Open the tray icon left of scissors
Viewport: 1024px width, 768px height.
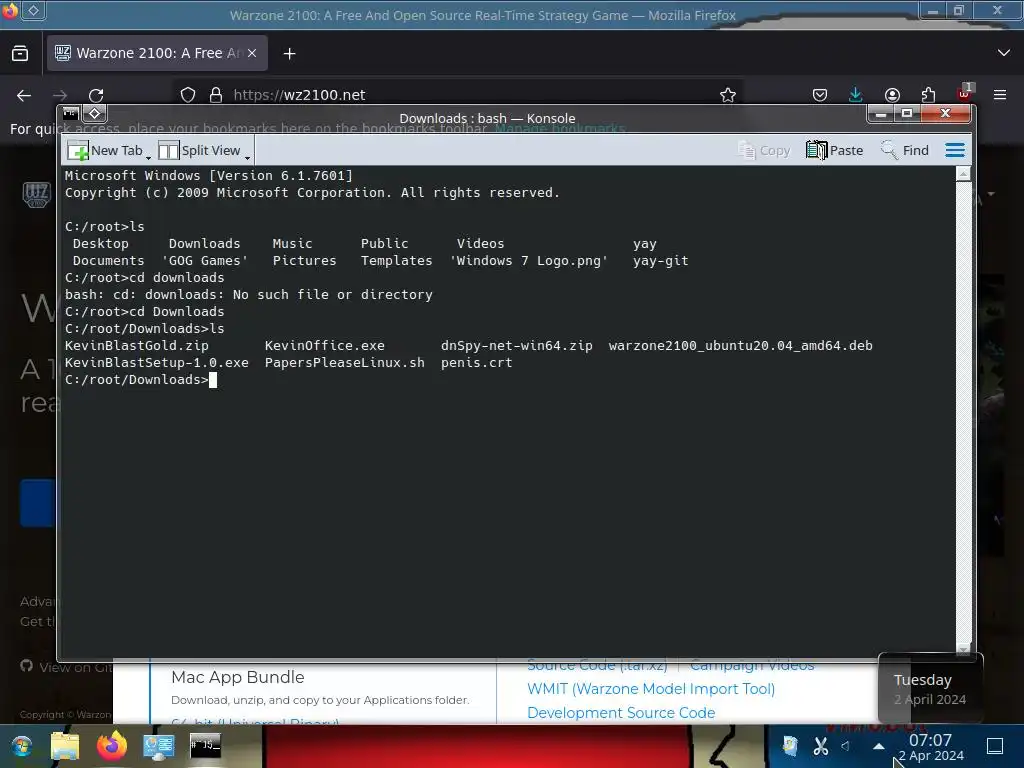(x=790, y=746)
